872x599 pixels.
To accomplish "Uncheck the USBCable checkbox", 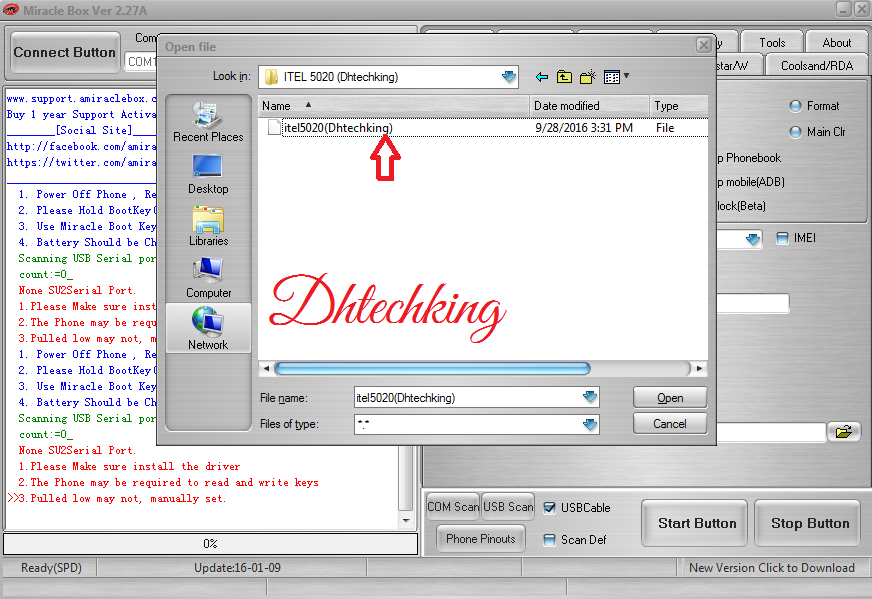I will [549, 508].
